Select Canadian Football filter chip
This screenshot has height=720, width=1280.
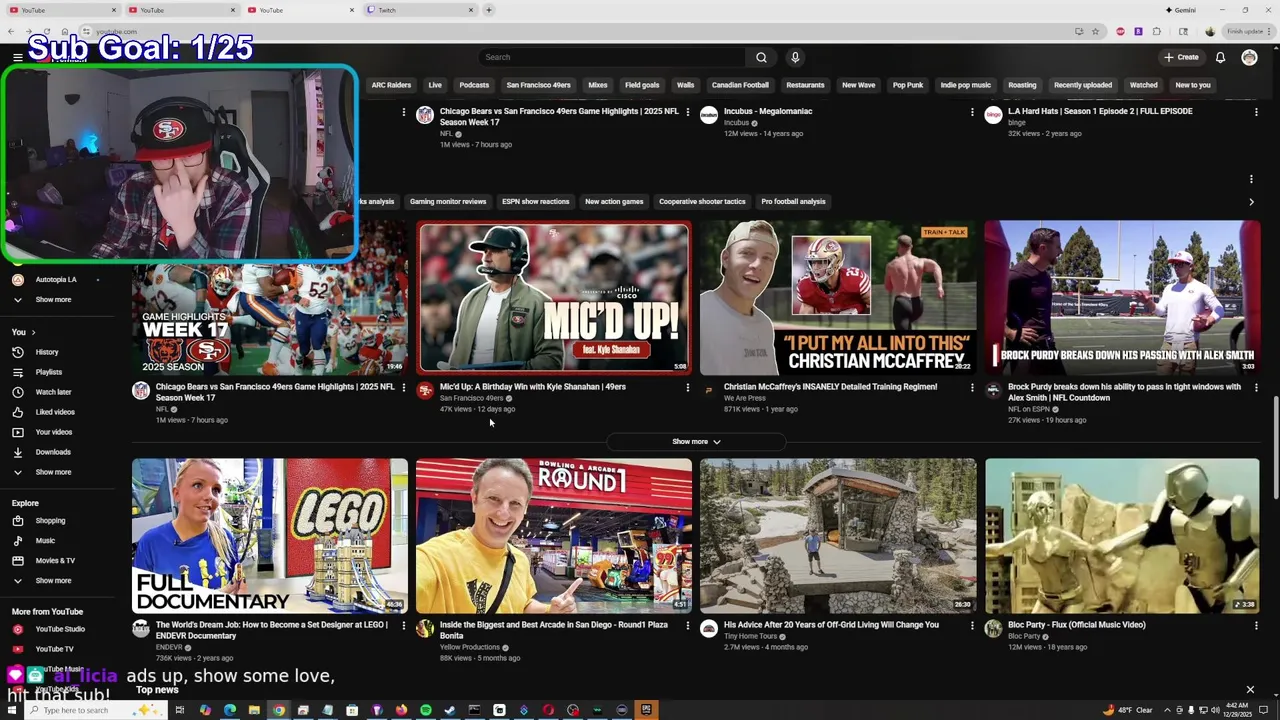[740, 85]
